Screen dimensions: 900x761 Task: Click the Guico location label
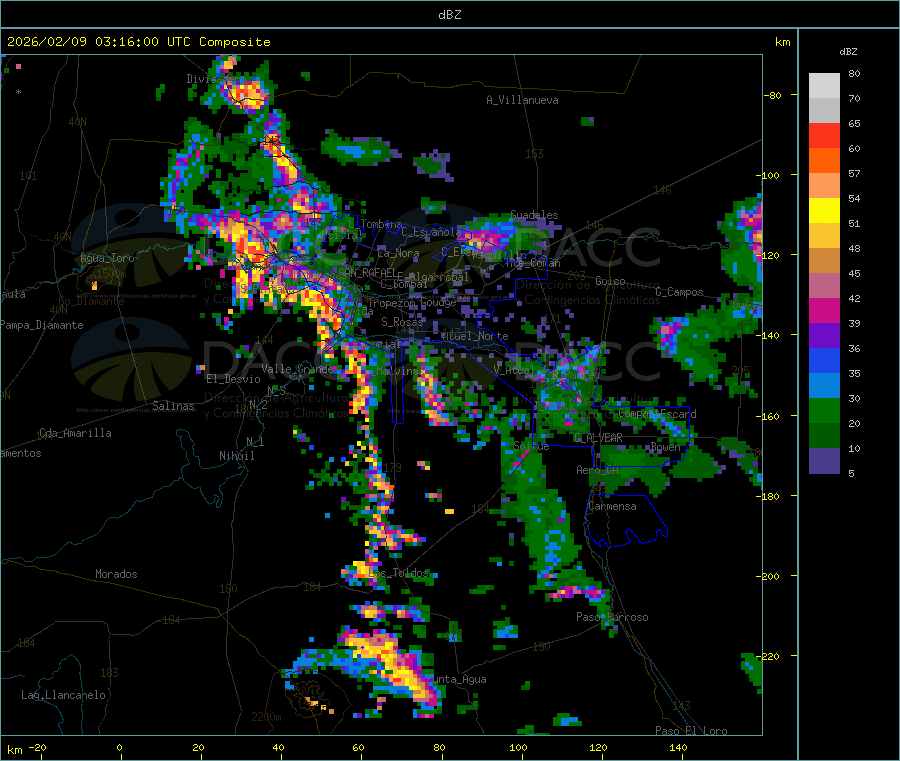click(610, 281)
